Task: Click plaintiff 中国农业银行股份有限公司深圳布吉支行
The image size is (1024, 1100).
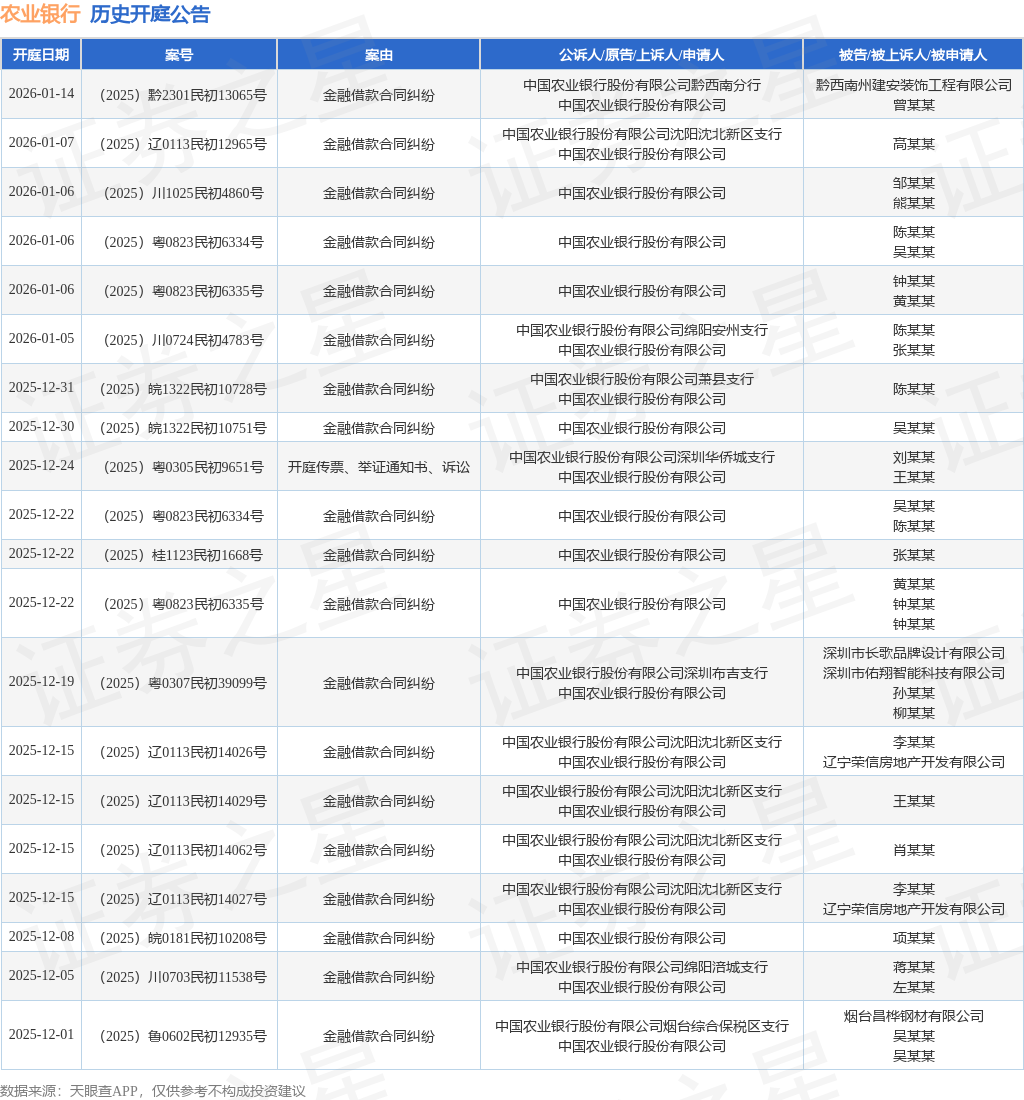Action: click(x=642, y=673)
